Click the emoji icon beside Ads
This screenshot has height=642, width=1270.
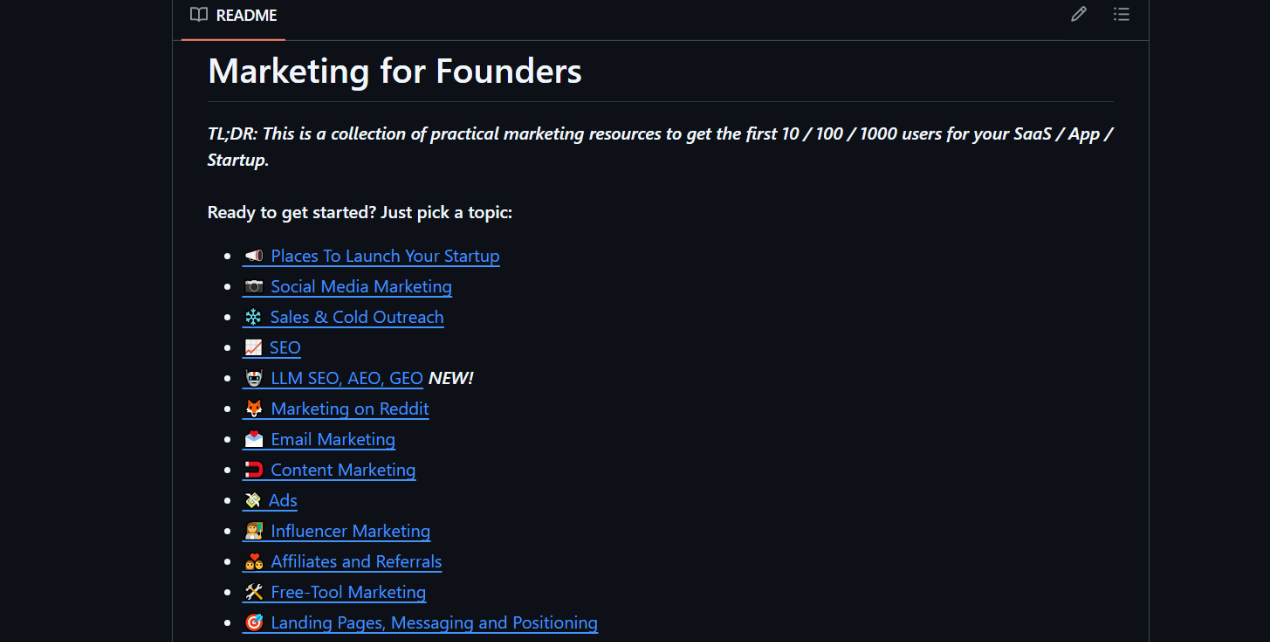[x=253, y=500]
